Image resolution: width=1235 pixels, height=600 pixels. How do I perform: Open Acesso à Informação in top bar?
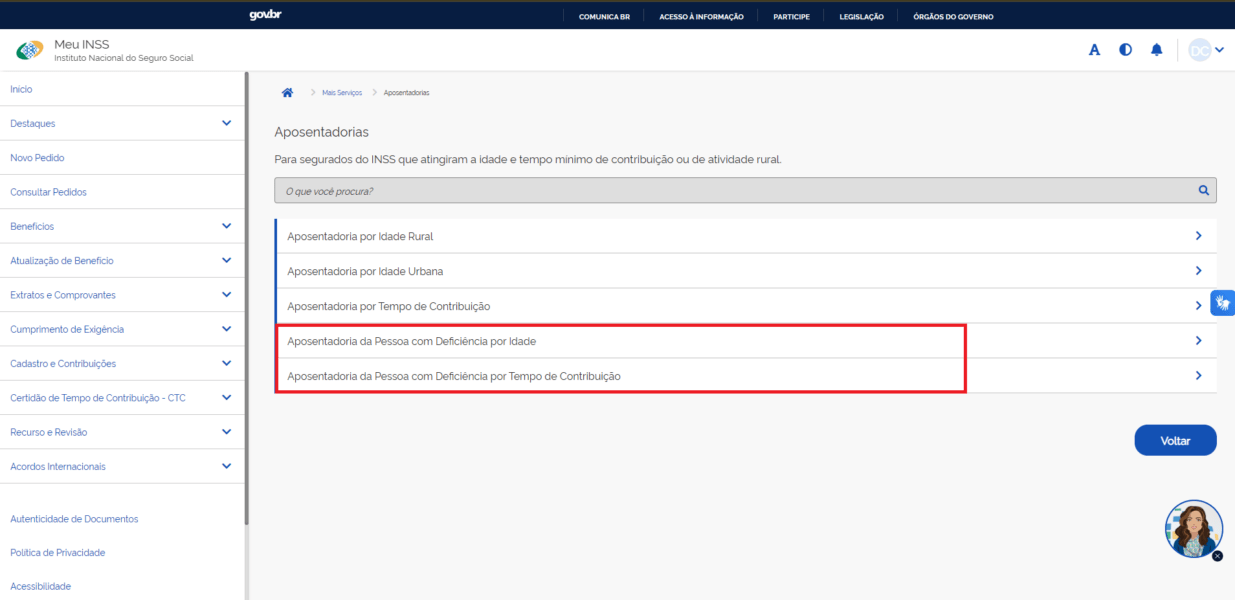coord(701,16)
